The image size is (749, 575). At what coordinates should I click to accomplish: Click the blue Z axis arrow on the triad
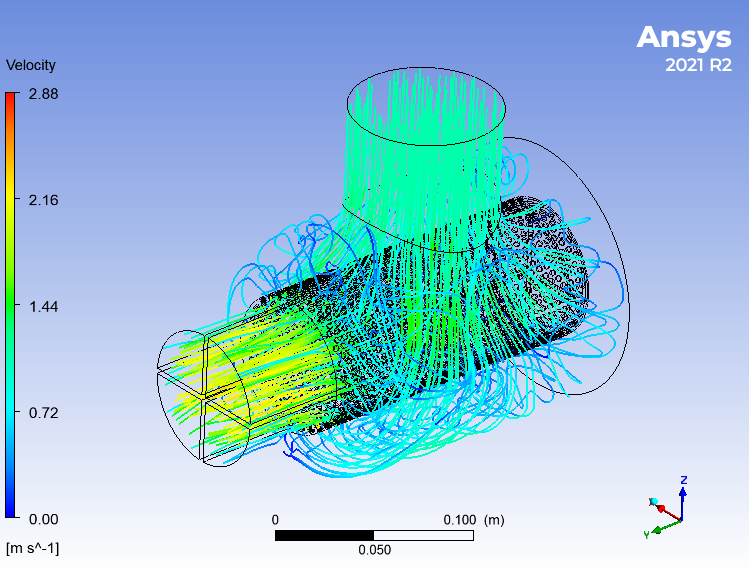683,495
